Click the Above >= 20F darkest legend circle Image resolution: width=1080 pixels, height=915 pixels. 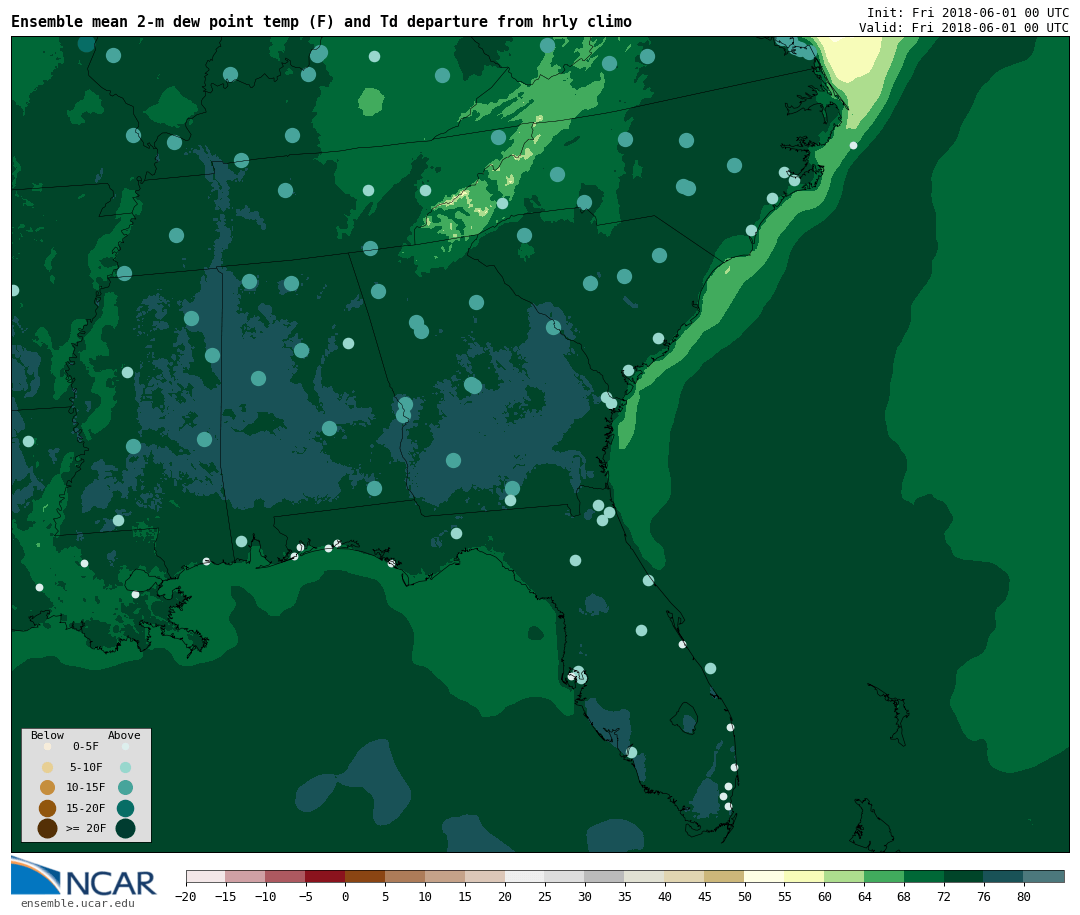pyautogui.click(x=125, y=829)
